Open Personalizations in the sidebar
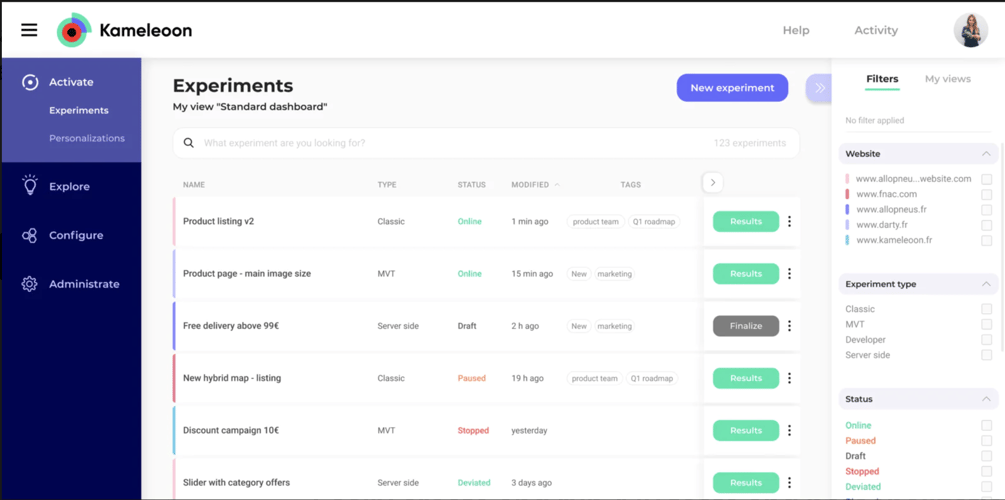Viewport: 1005px width, 500px height. pyautogui.click(x=87, y=138)
